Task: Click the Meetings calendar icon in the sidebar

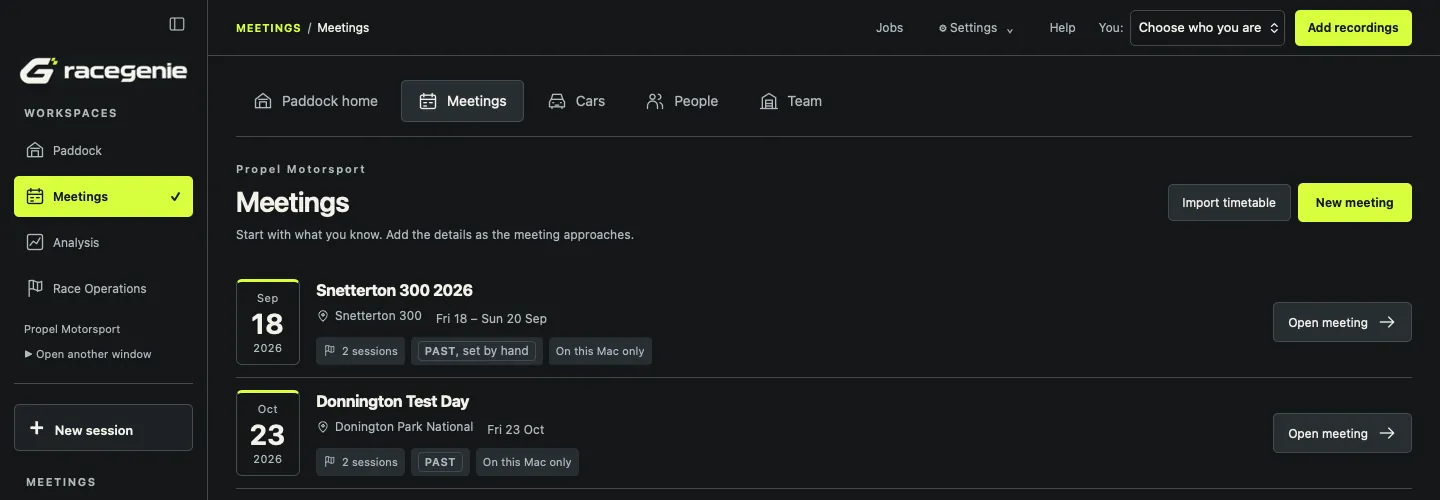Action: tap(35, 197)
